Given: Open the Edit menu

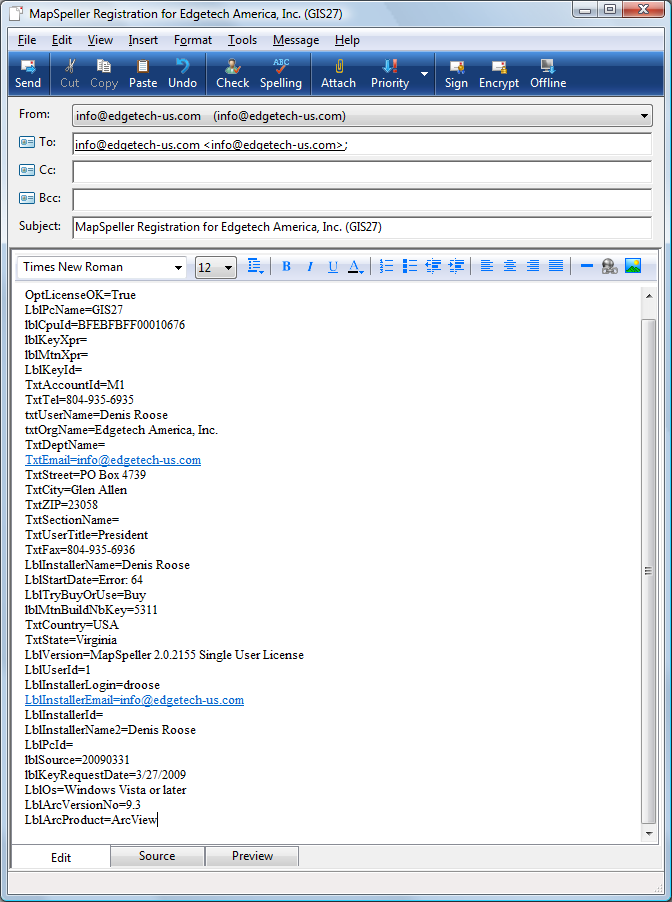Looking at the screenshot, I should (x=62, y=40).
